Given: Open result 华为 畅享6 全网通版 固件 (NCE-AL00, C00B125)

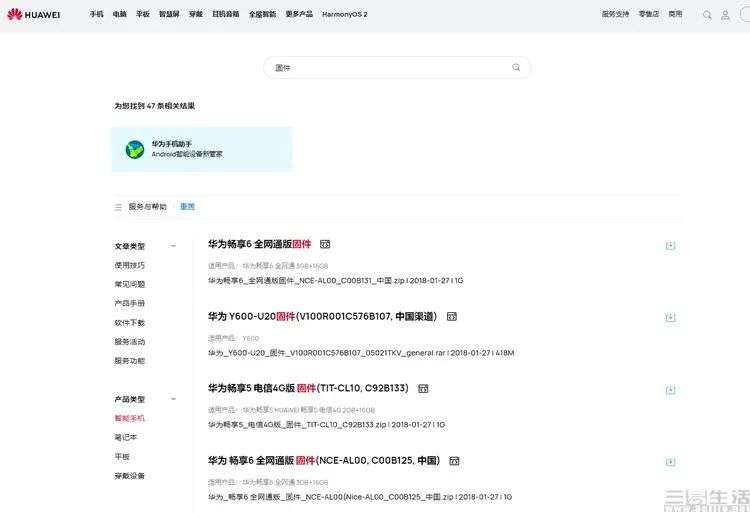Looking at the screenshot, I should pos(324,461).
